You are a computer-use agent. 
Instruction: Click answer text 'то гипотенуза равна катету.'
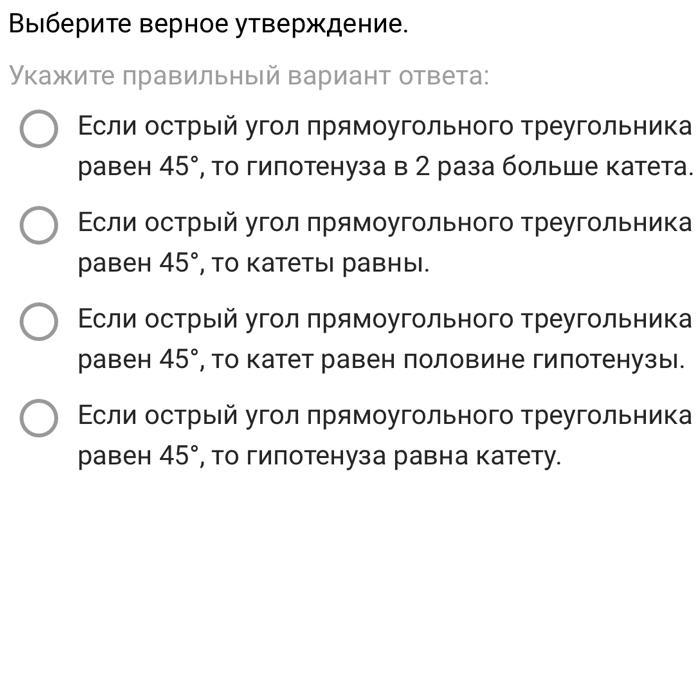(x=386, y=456)
